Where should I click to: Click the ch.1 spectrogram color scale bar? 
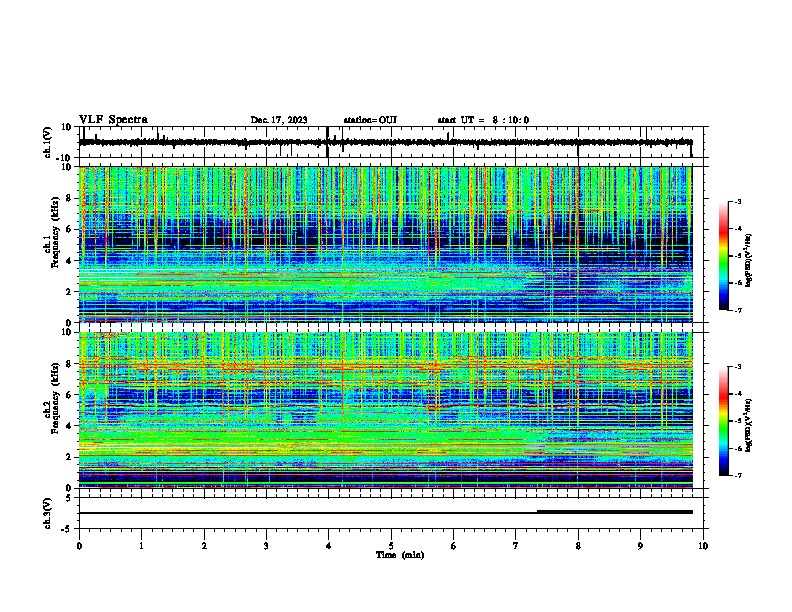coord(723,256)
